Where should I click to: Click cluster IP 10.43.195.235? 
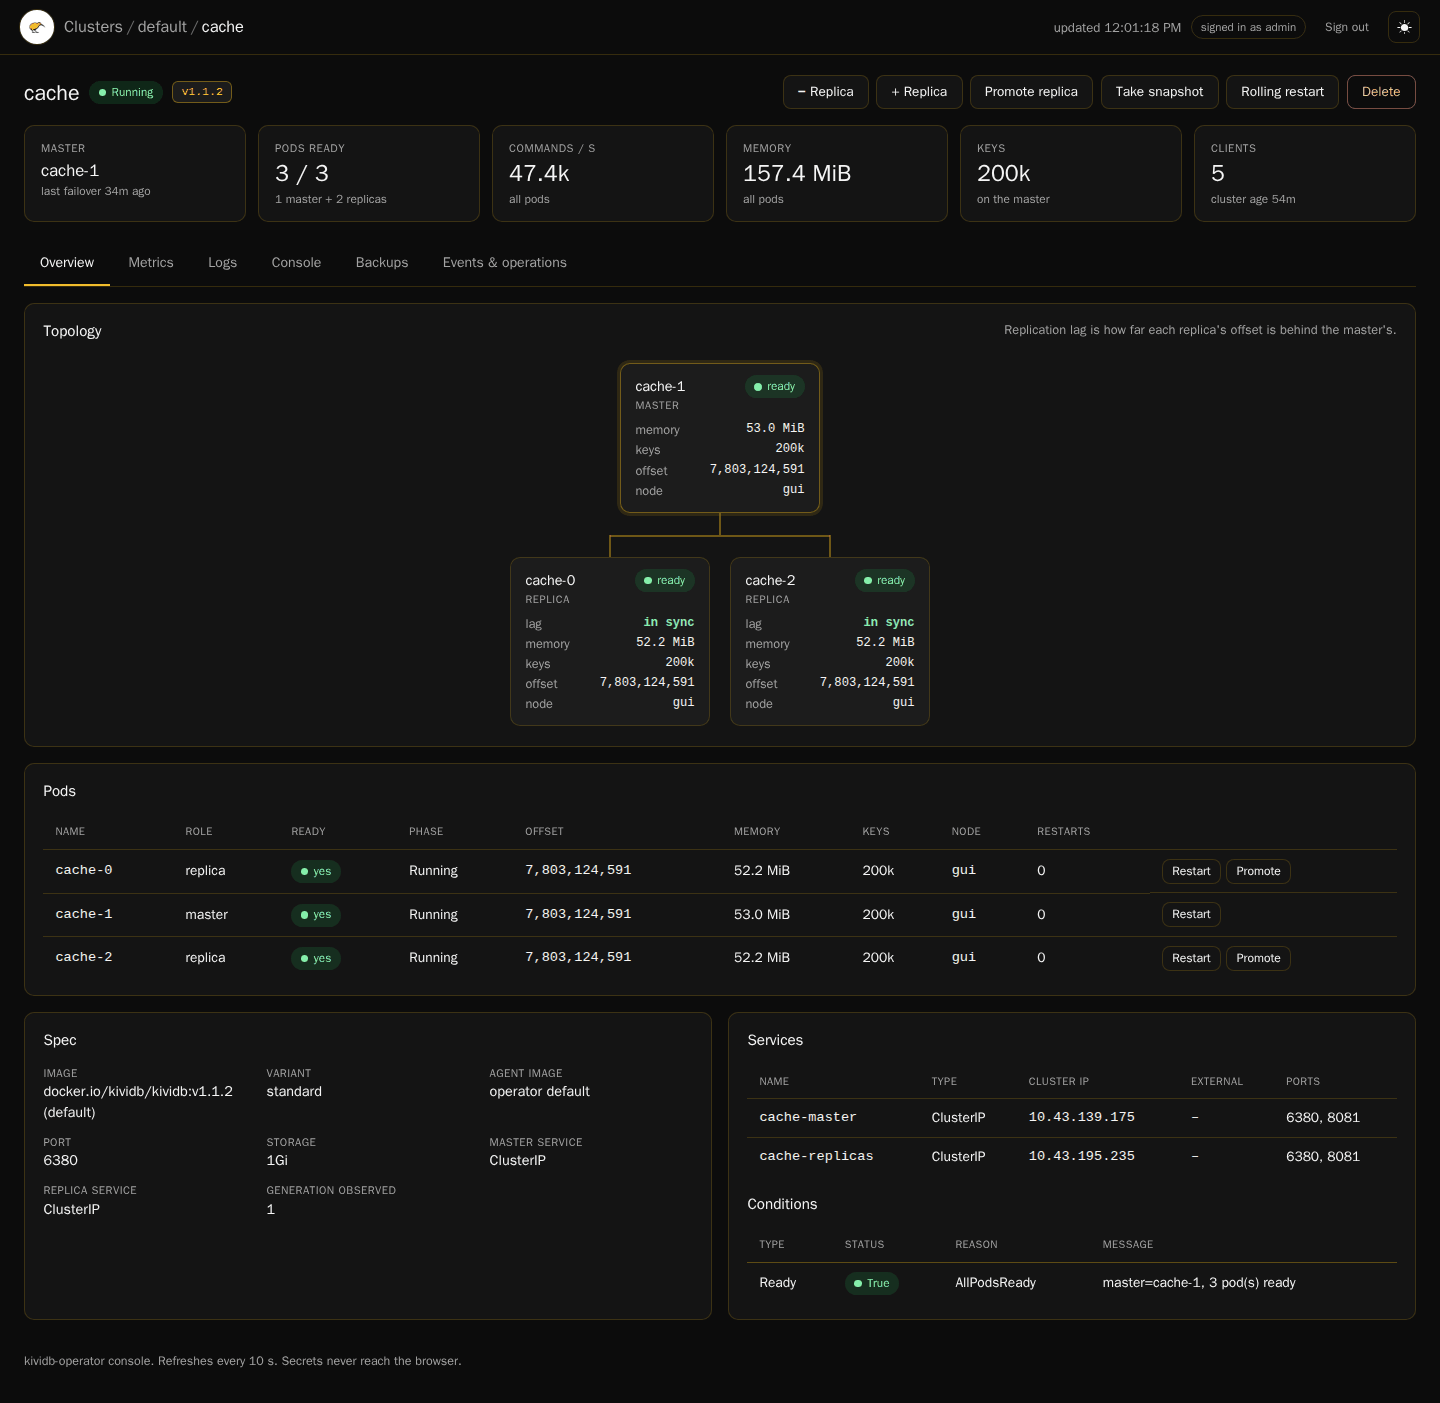click(1082, 1156)
